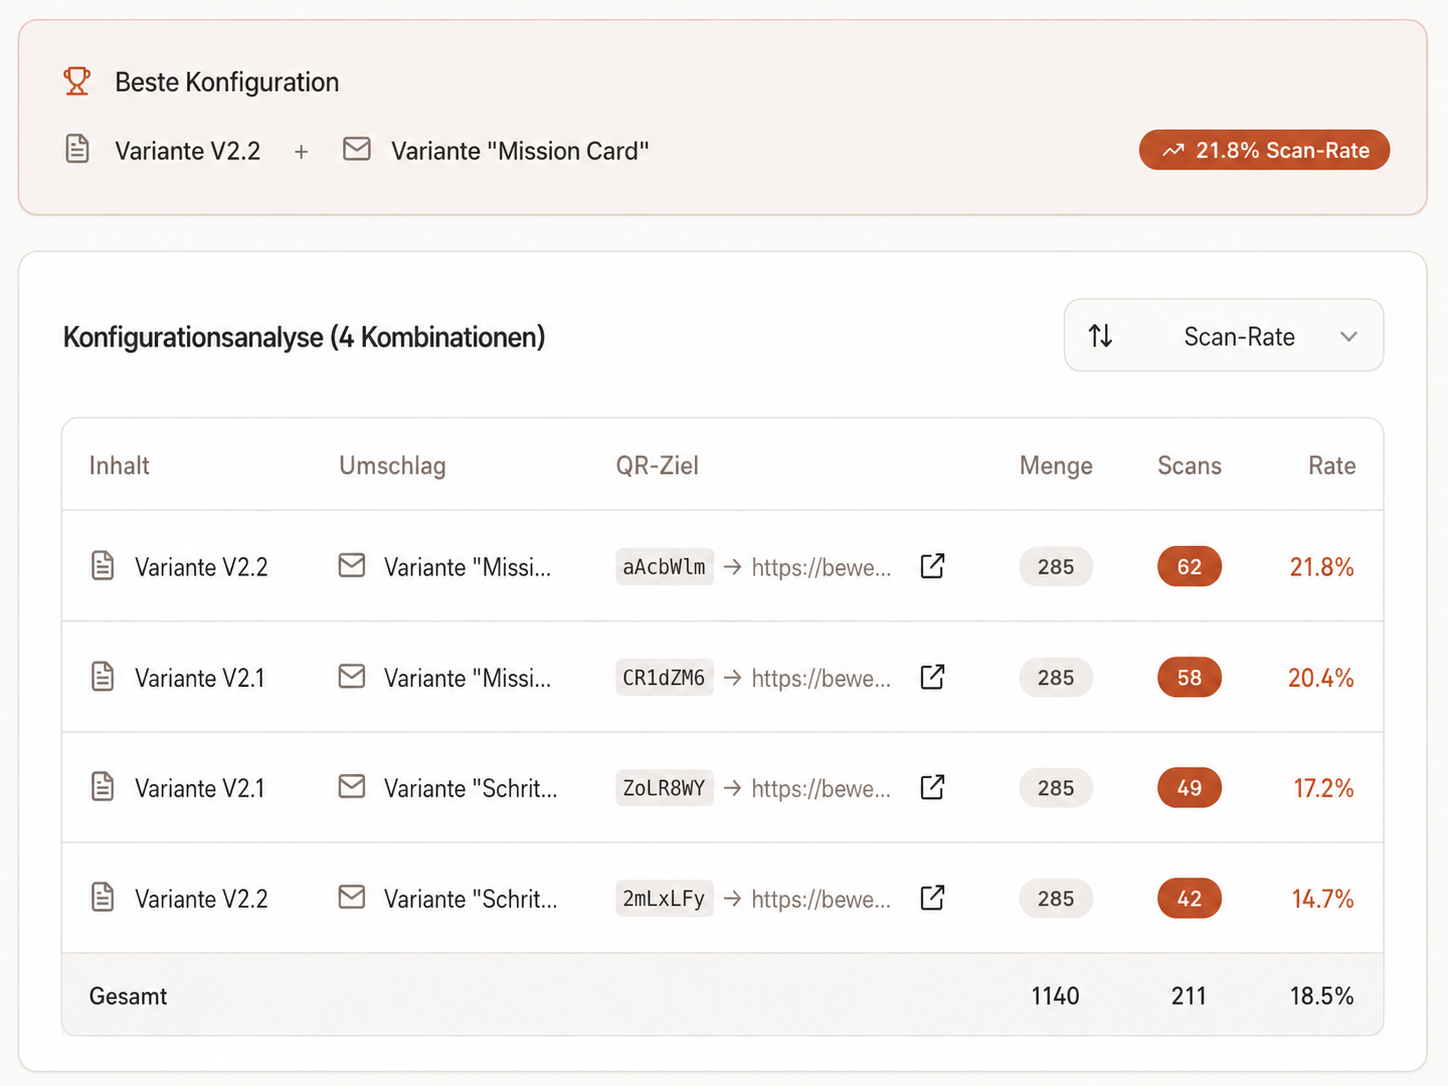Click the Rate column header
Image resolution: width=1448 pixels, height=1086 pixels.
[x=1331, y=466]
